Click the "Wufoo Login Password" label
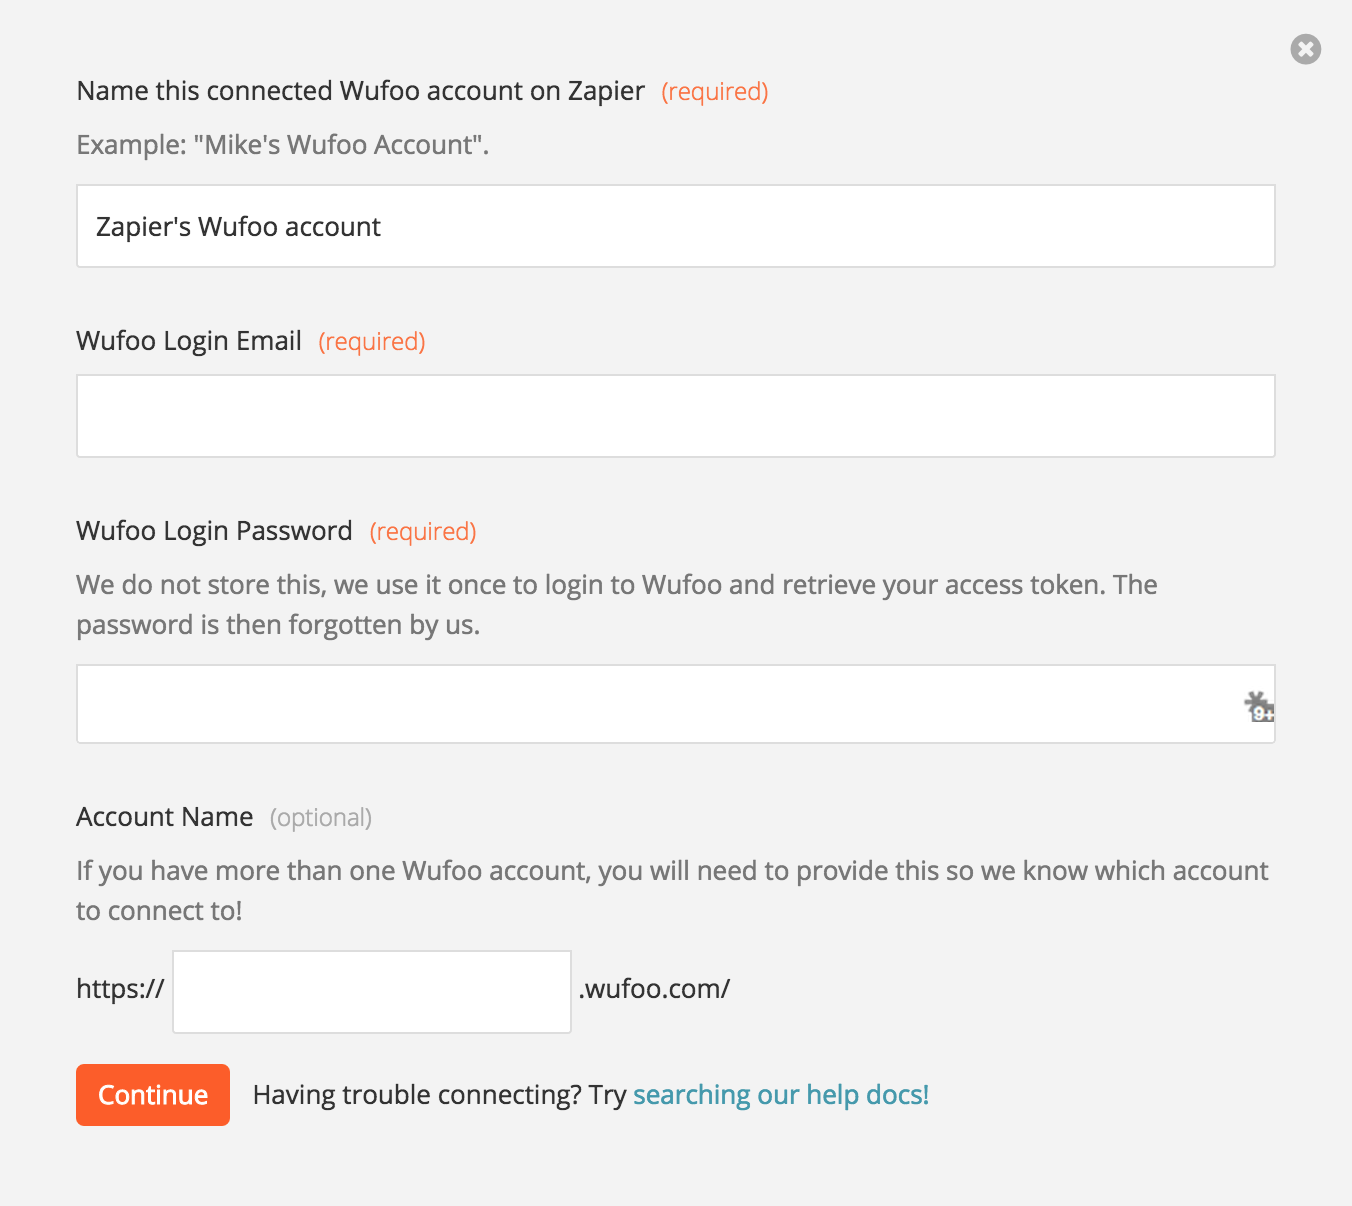1352x1206 pixels. click(214, 531)
